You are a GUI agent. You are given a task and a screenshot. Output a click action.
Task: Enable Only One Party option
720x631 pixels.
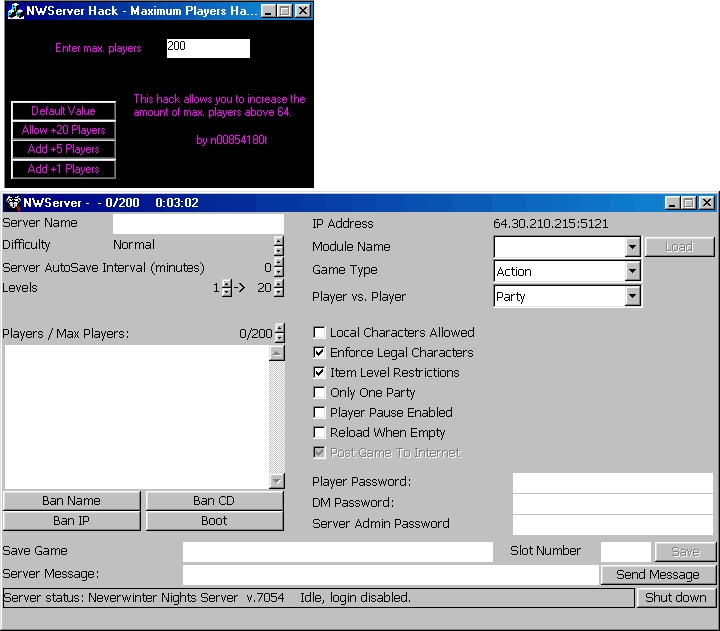click(x=320, y=393)
